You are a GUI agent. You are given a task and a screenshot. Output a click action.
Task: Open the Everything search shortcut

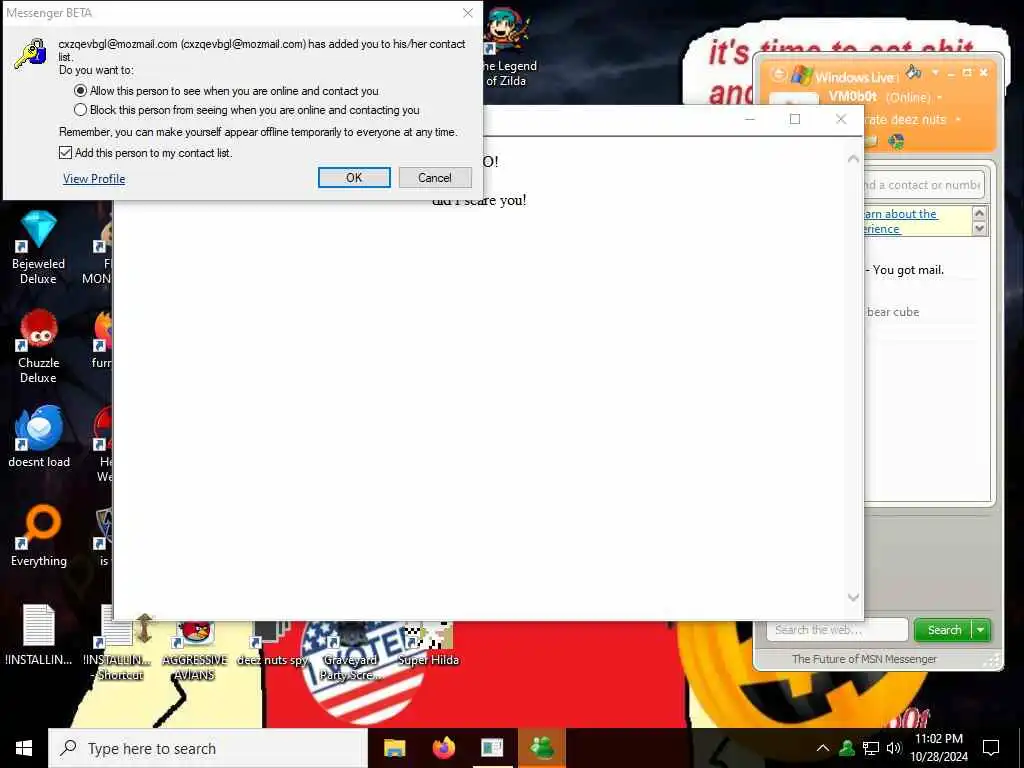39,536
